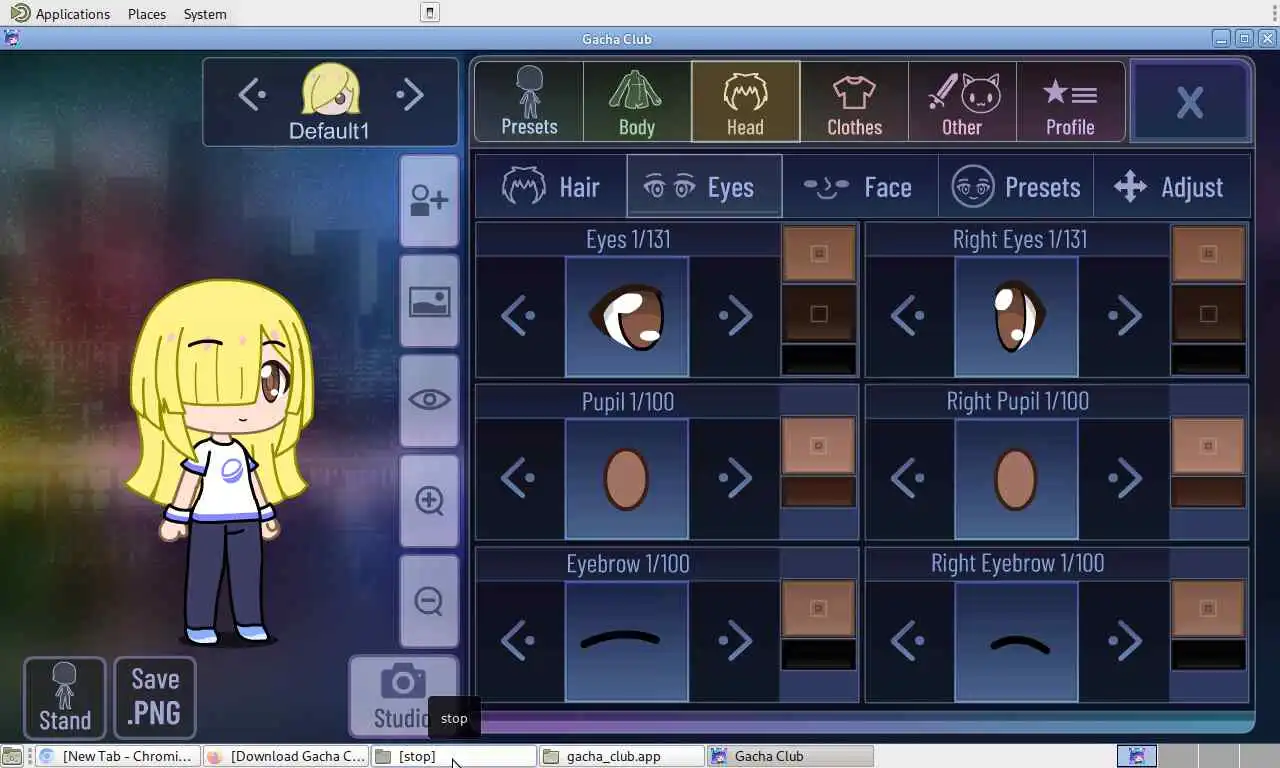Open the background image icon

429,301
